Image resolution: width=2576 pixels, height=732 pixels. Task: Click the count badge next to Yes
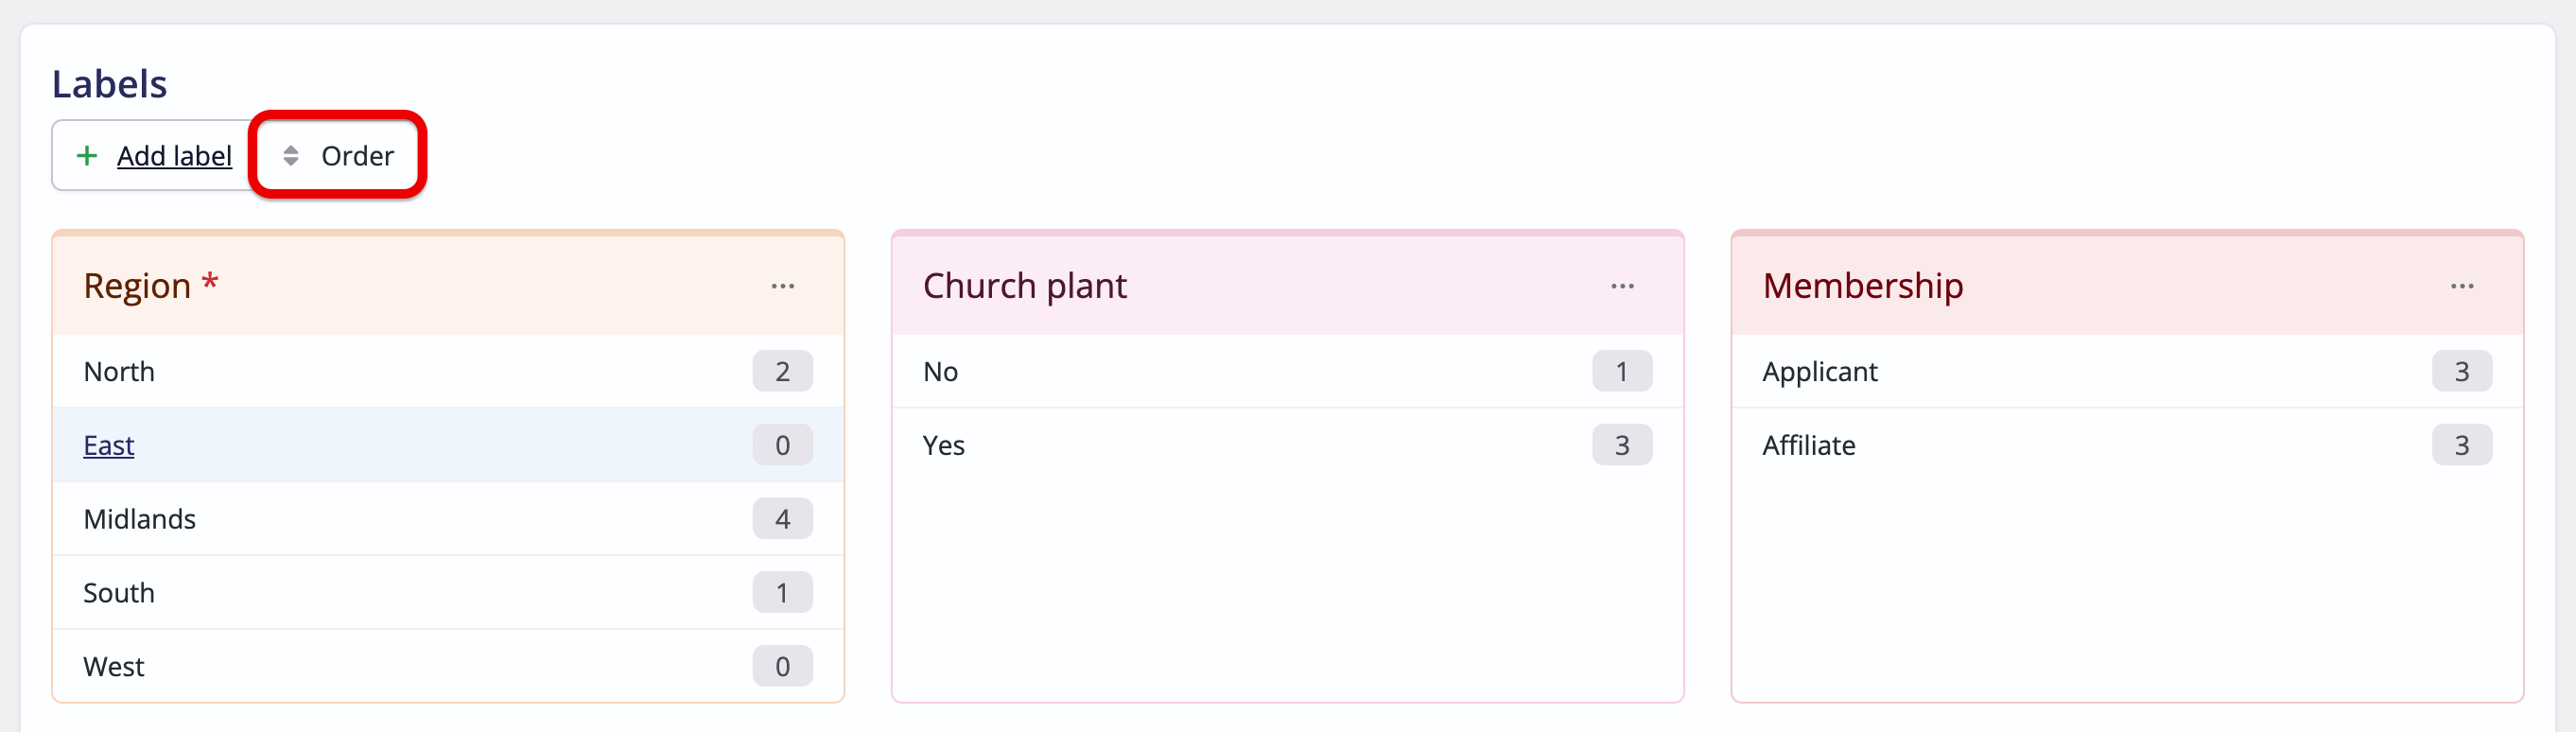(1622, 445)
